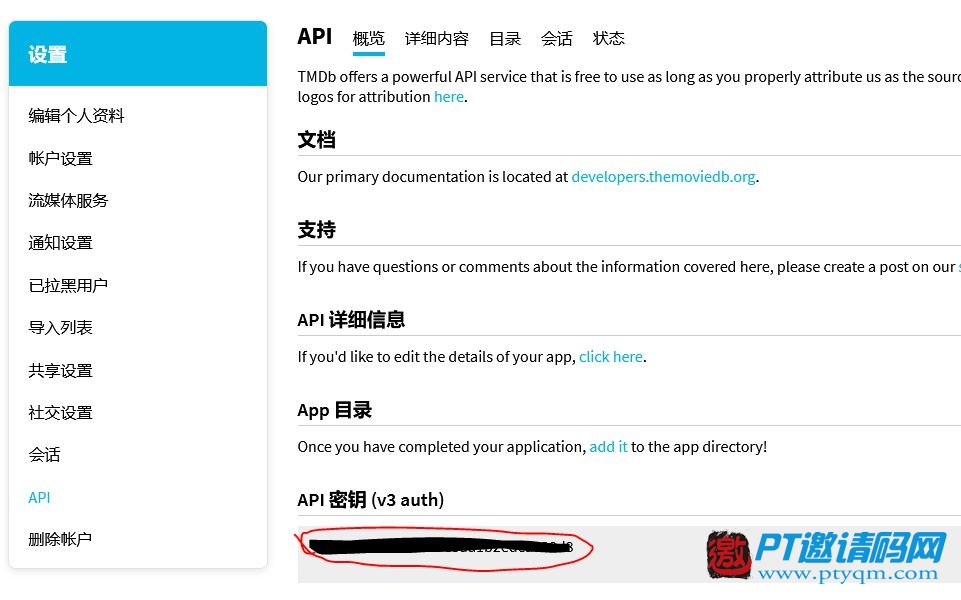Open the 详细内容 tab
The image size is (961, 600).
(436, 39)
